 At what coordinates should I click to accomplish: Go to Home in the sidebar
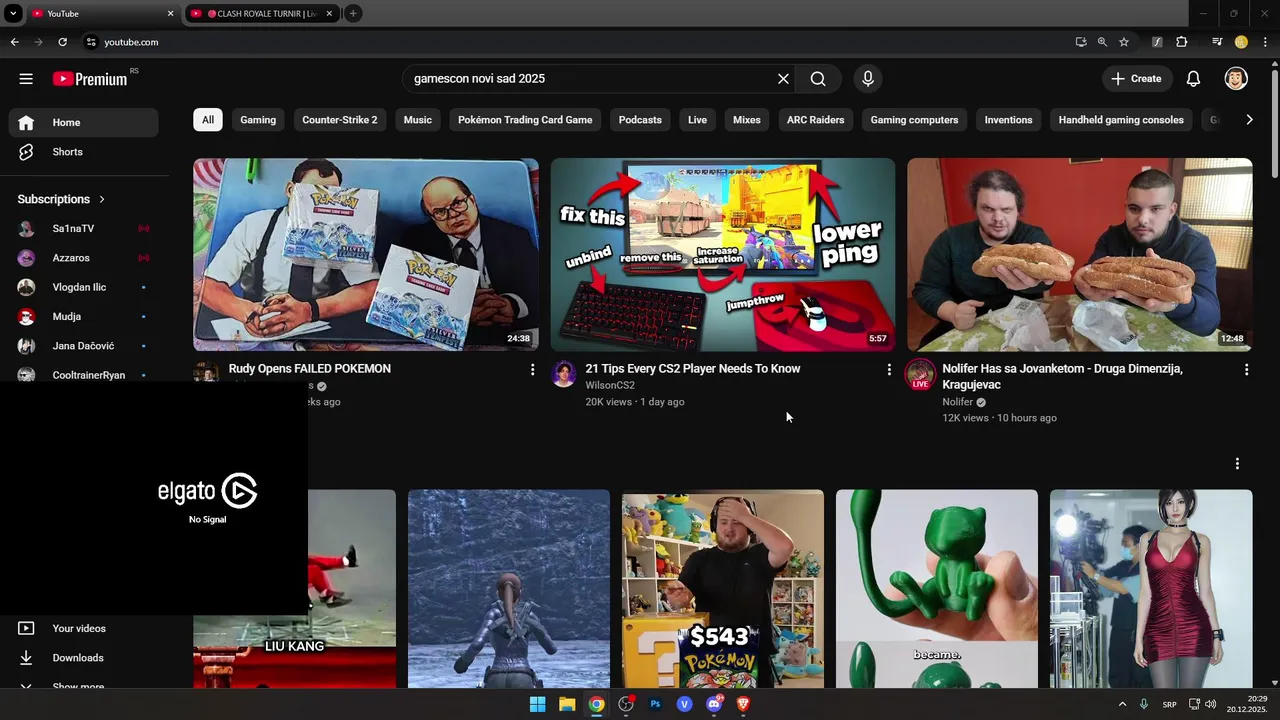point(84,122)
